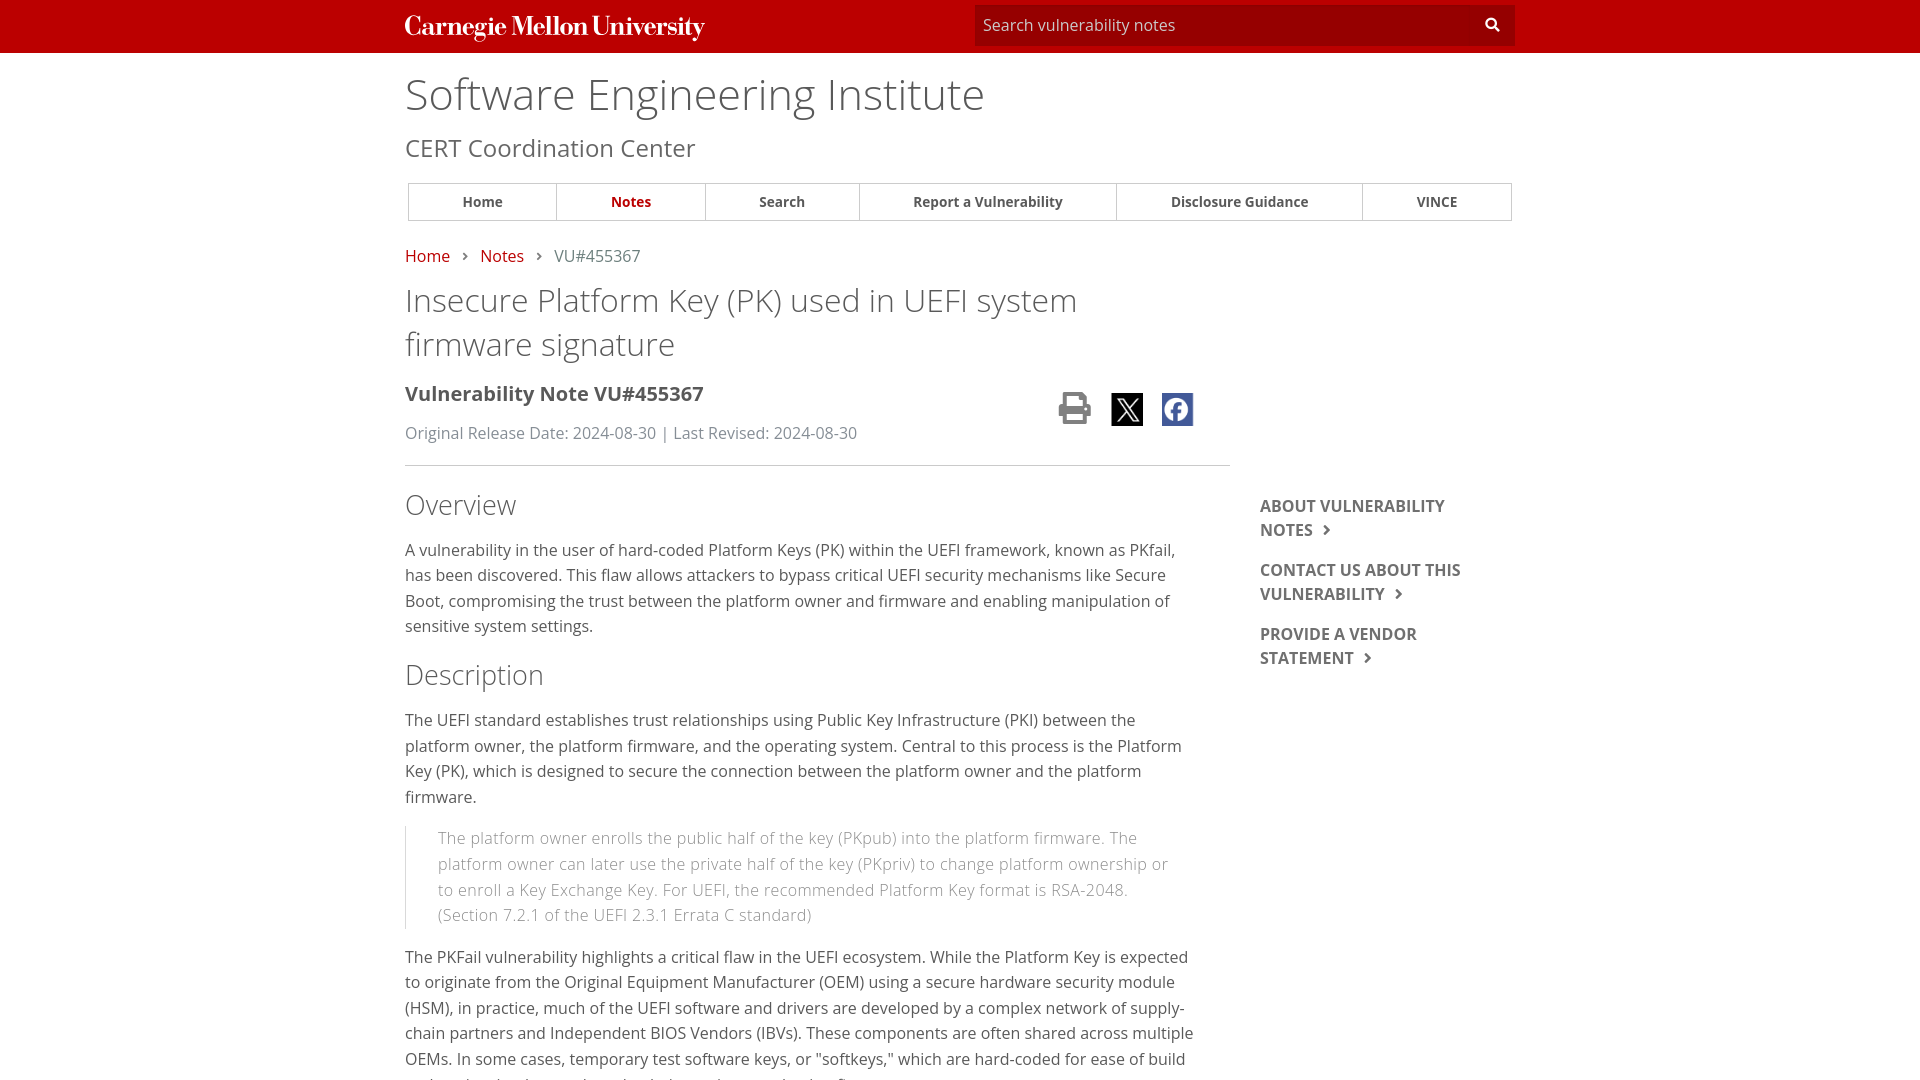Open Report a Vulnerability tab
This screenshot has width=1920, height=1080.
pyautogui.click(x=988, y=202)
